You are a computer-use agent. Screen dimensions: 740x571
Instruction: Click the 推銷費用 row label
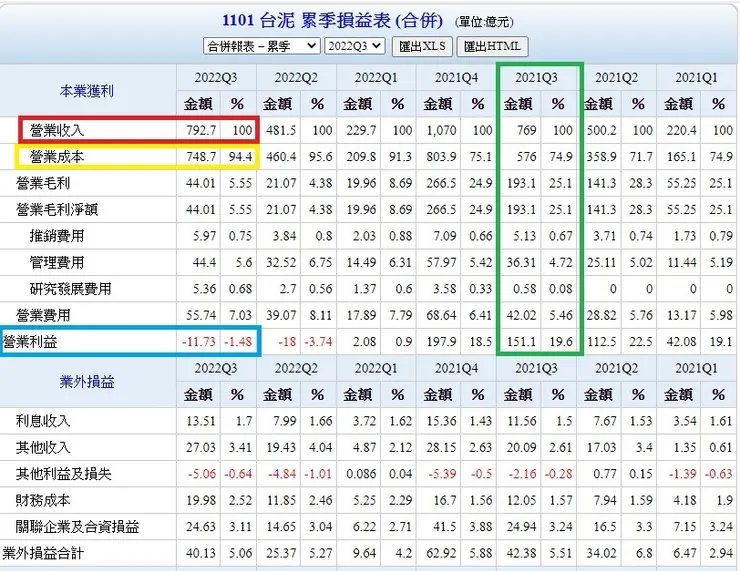(x=57, y=235)
